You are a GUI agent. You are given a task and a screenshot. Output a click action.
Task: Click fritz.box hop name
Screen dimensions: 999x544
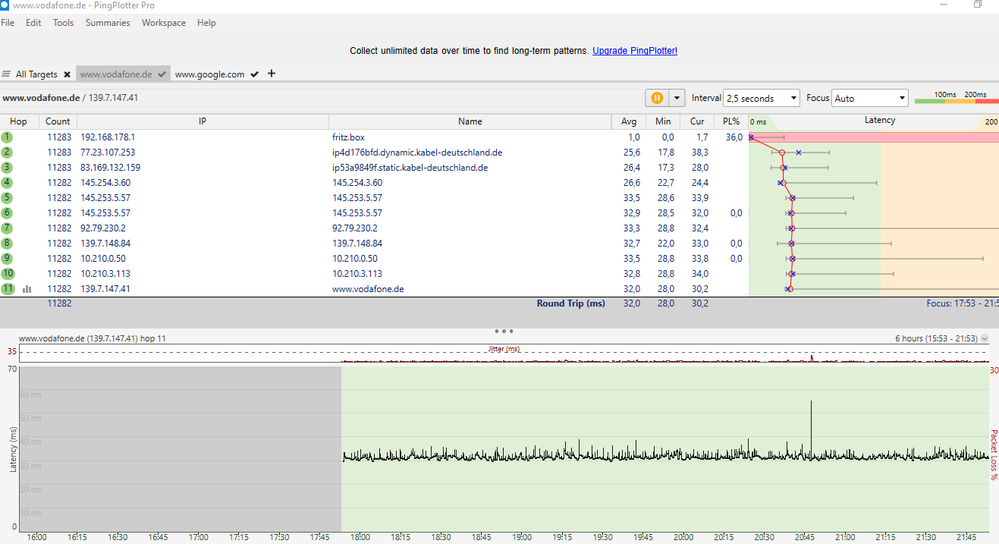coord(349,137)
